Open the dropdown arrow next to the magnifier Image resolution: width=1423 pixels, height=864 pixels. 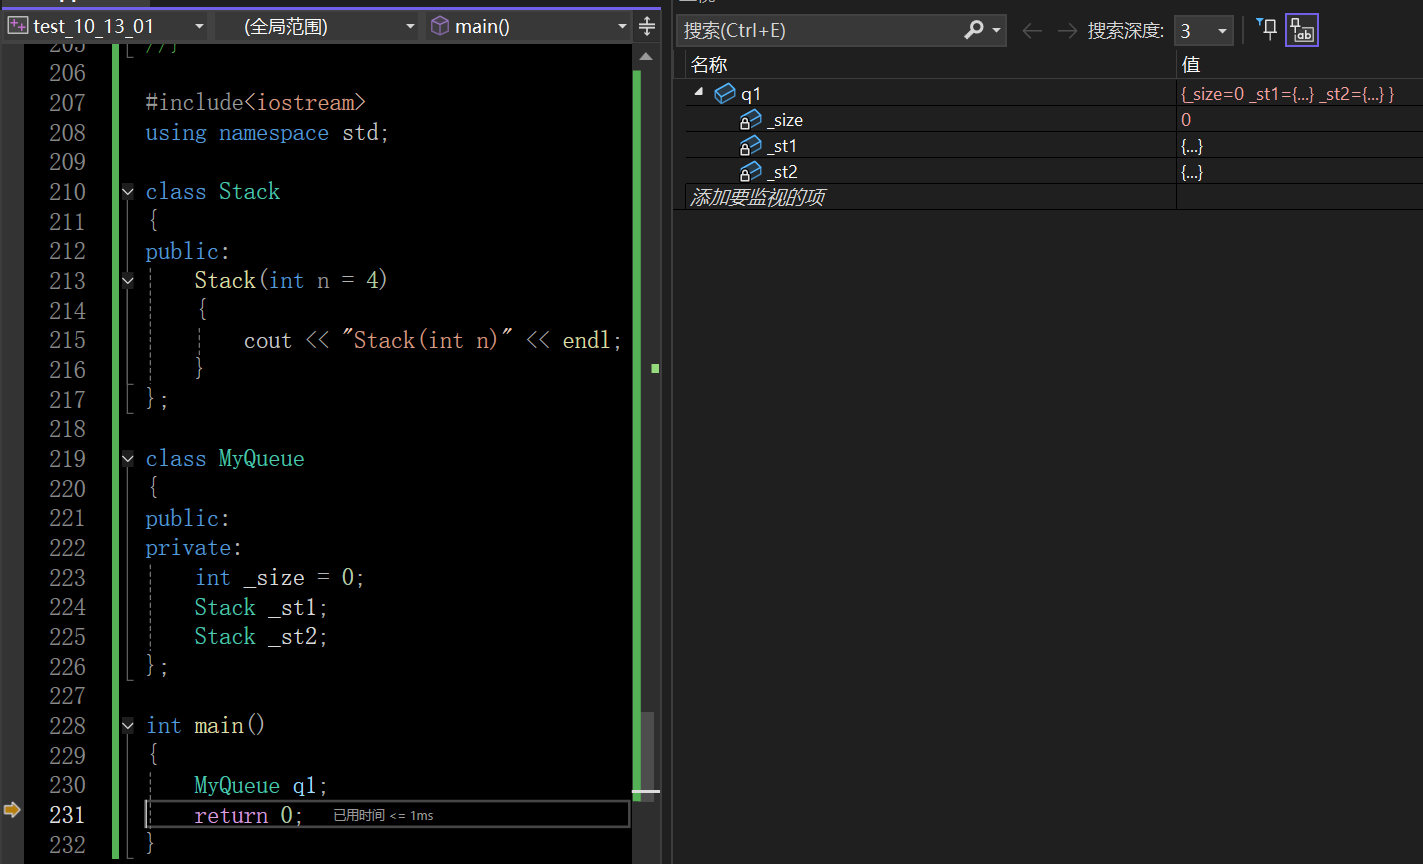tap(996, 31)
